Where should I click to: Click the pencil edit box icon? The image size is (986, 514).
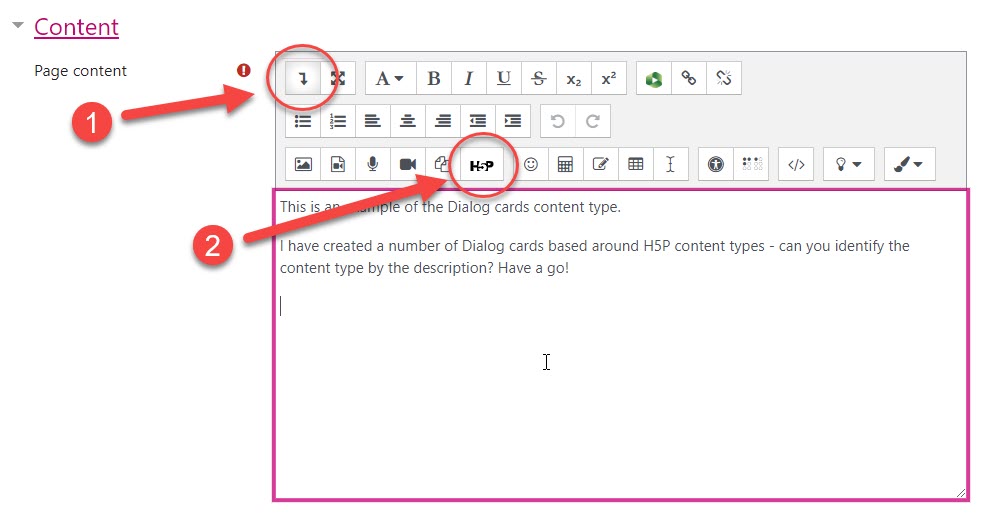pos(601,164)
